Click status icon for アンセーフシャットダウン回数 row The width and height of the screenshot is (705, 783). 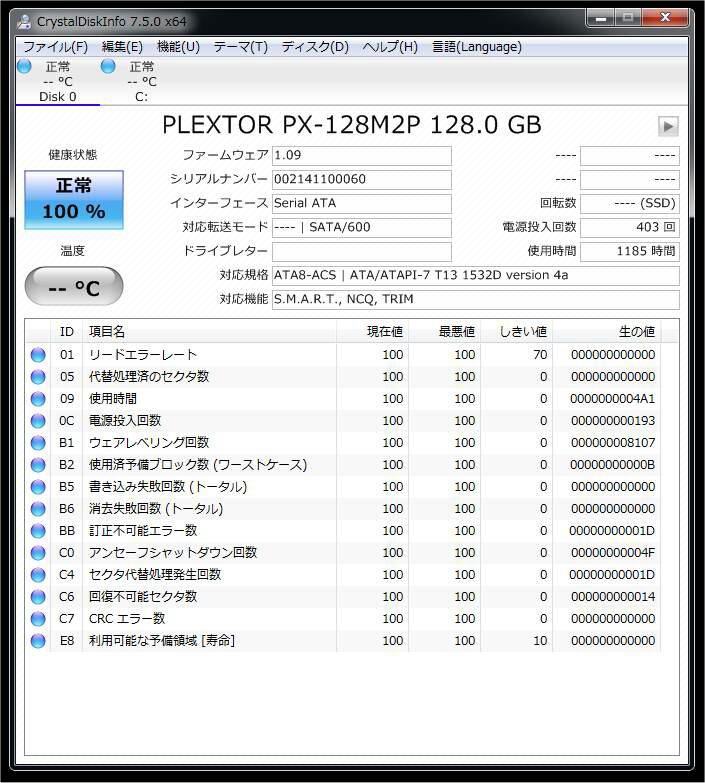(x=38, y=553)
